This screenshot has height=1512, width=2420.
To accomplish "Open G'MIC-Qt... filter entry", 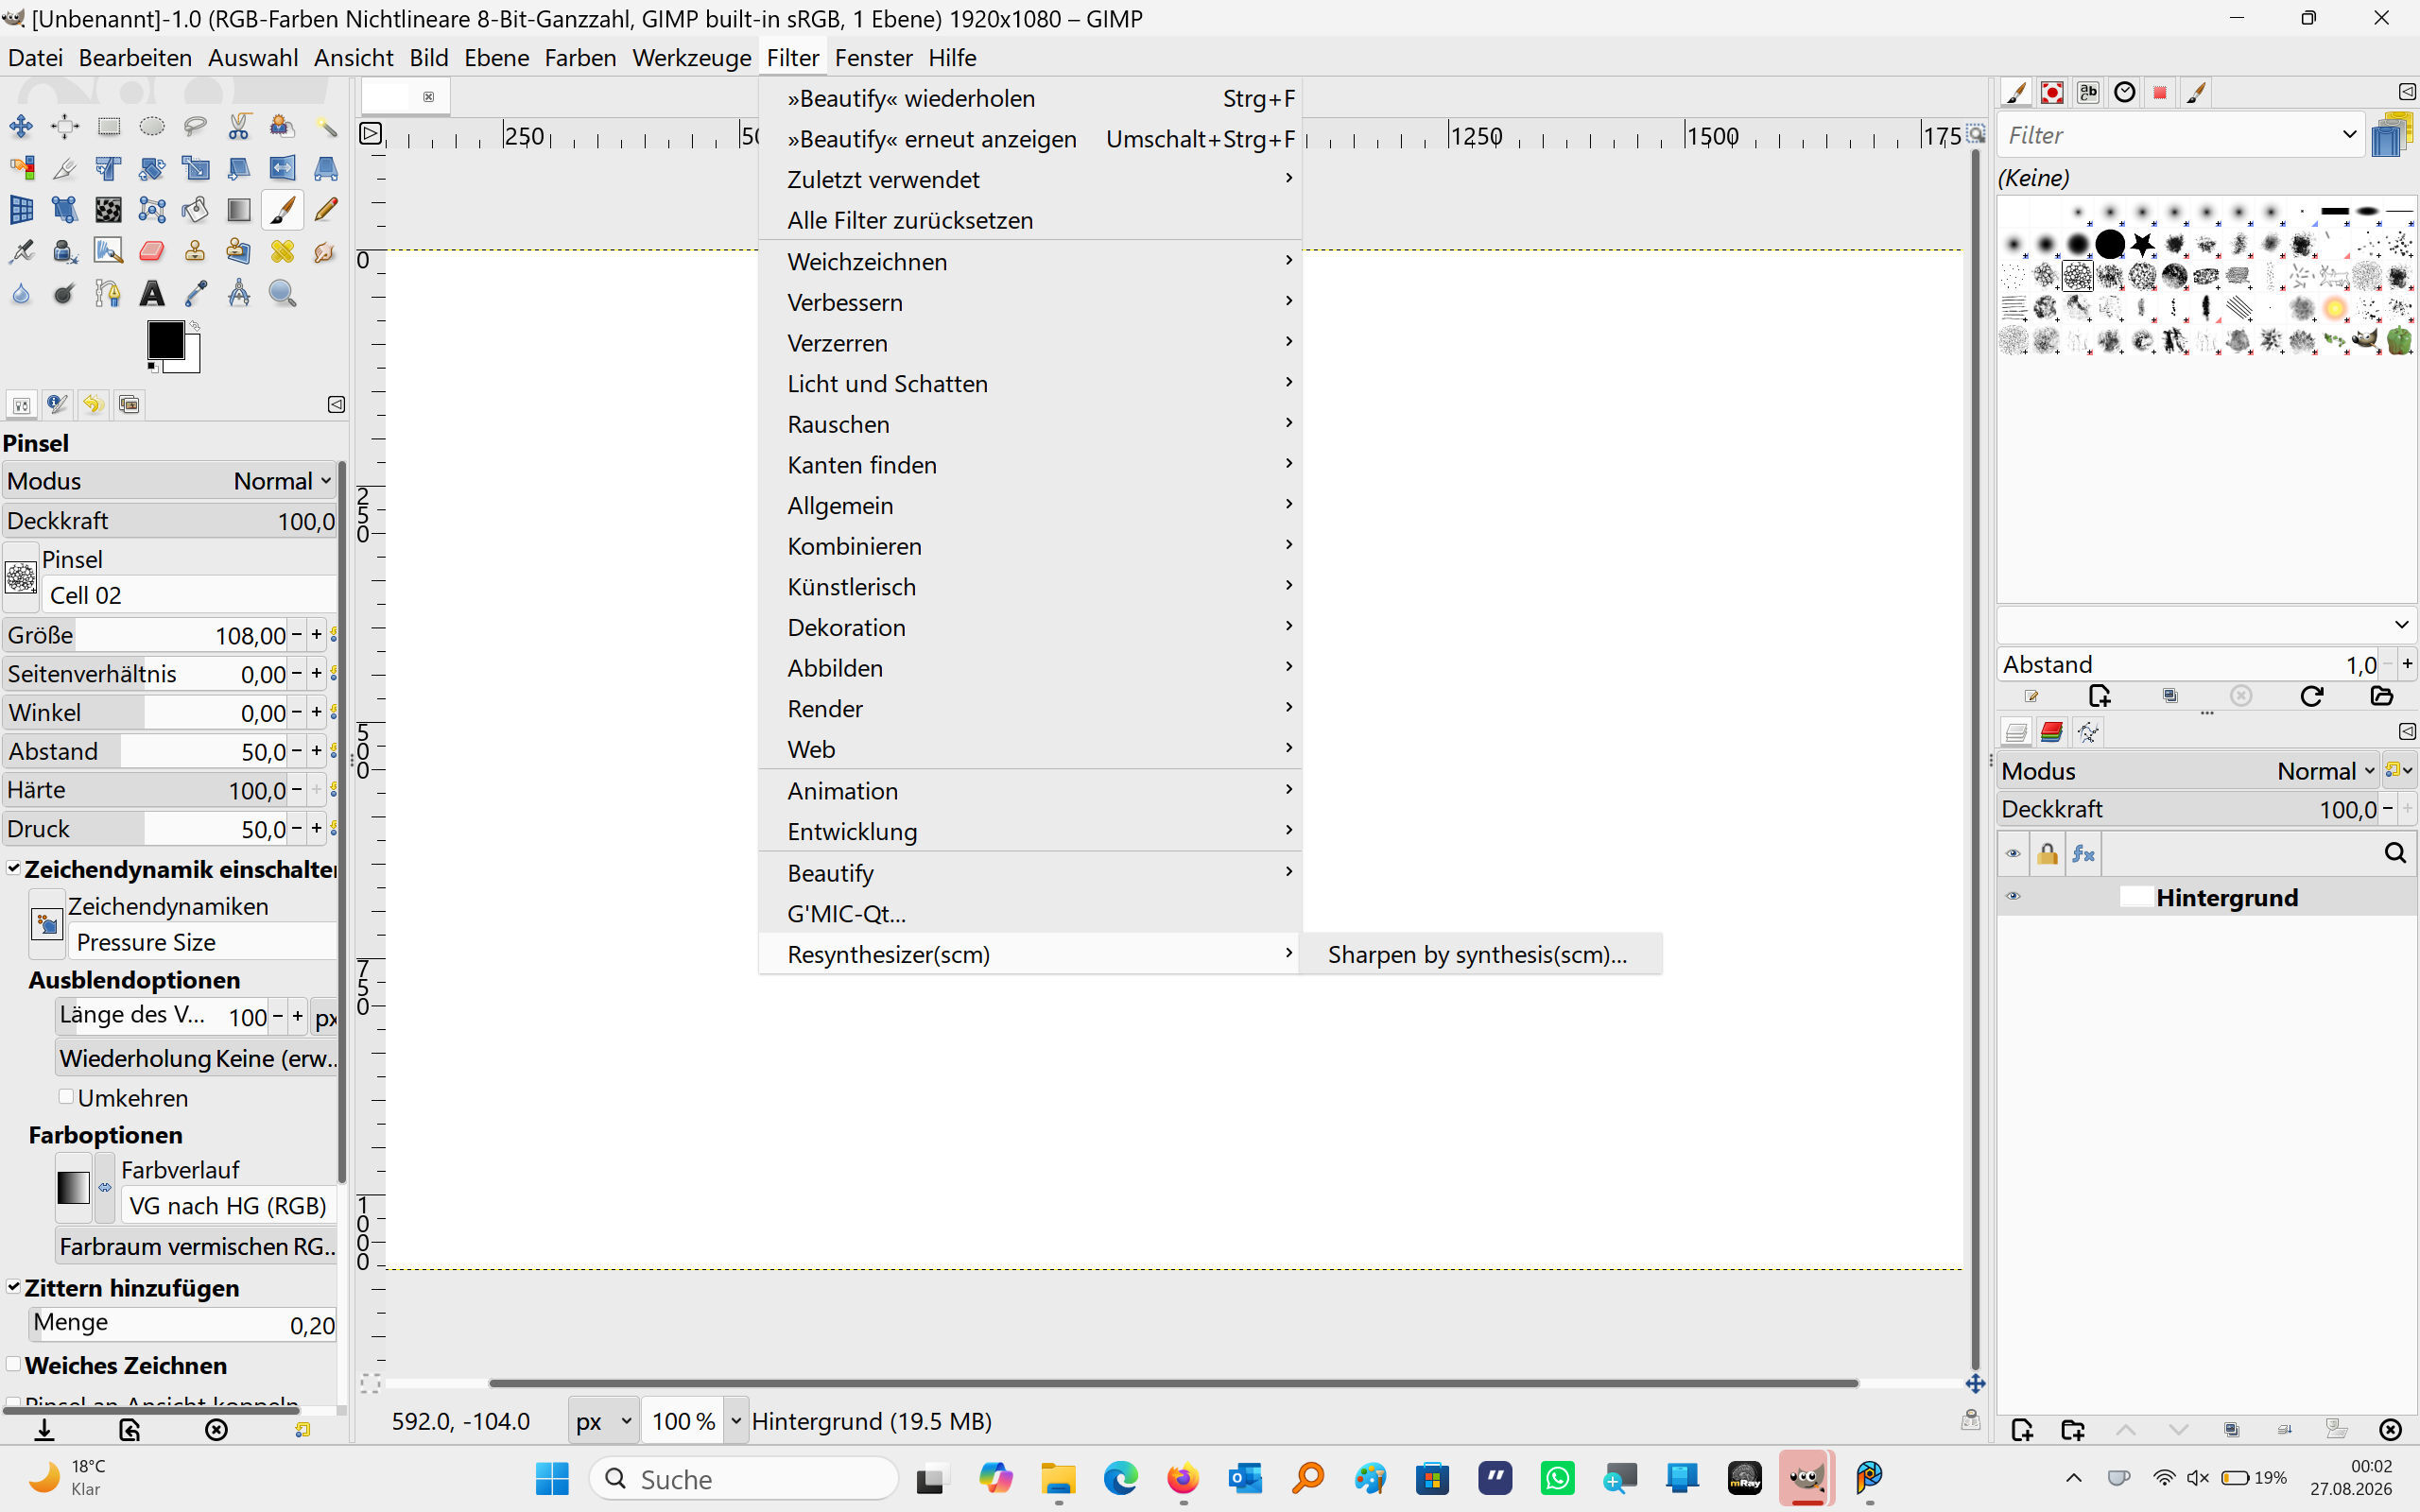I will (1030, 913).
